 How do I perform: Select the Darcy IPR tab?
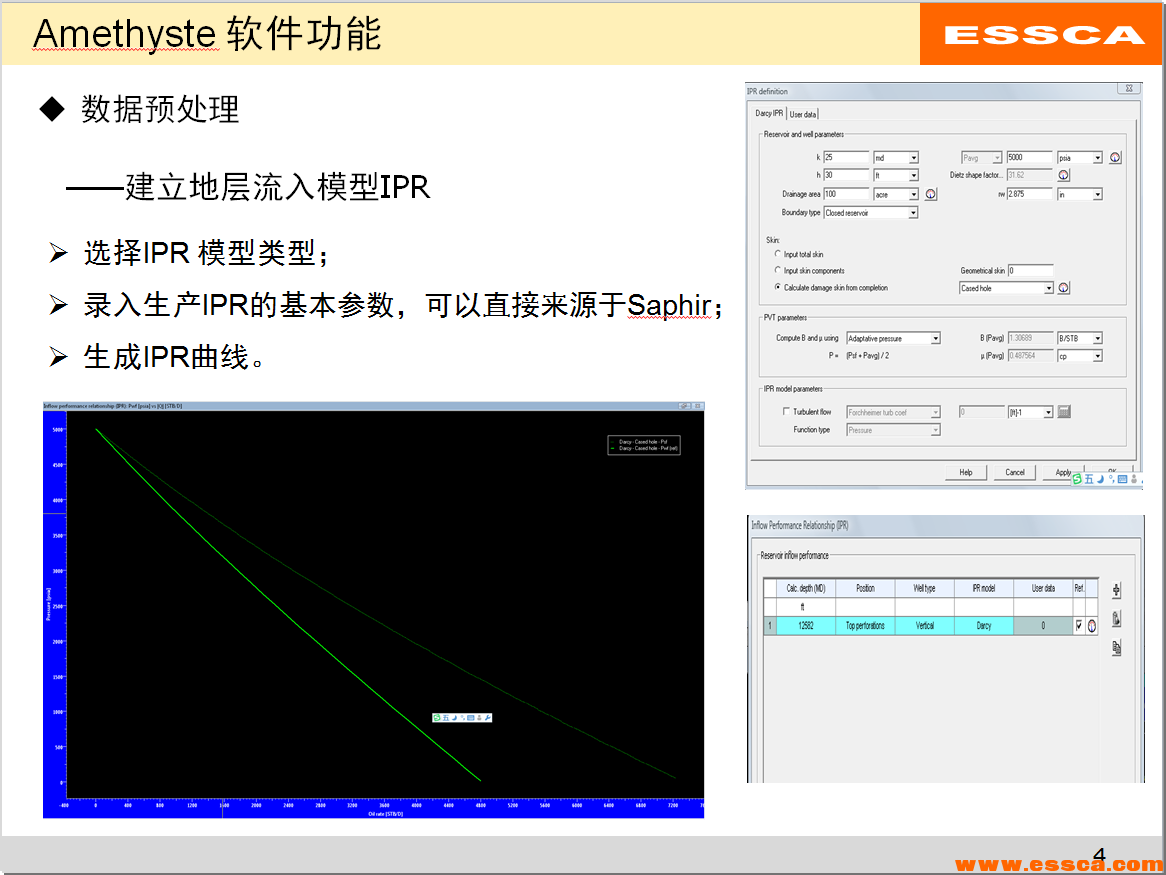(x=768, y=114)
